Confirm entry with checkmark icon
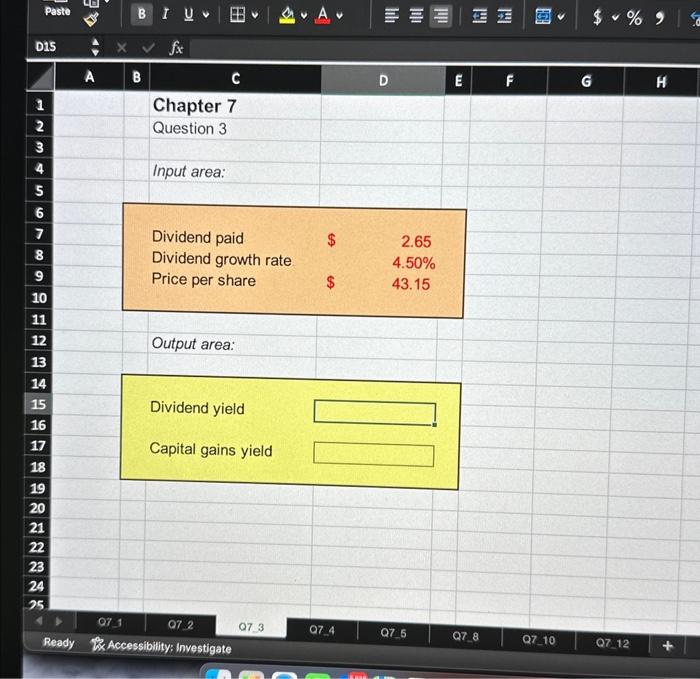The width and height of the screenshot is (700, 679). click(148, 47)
